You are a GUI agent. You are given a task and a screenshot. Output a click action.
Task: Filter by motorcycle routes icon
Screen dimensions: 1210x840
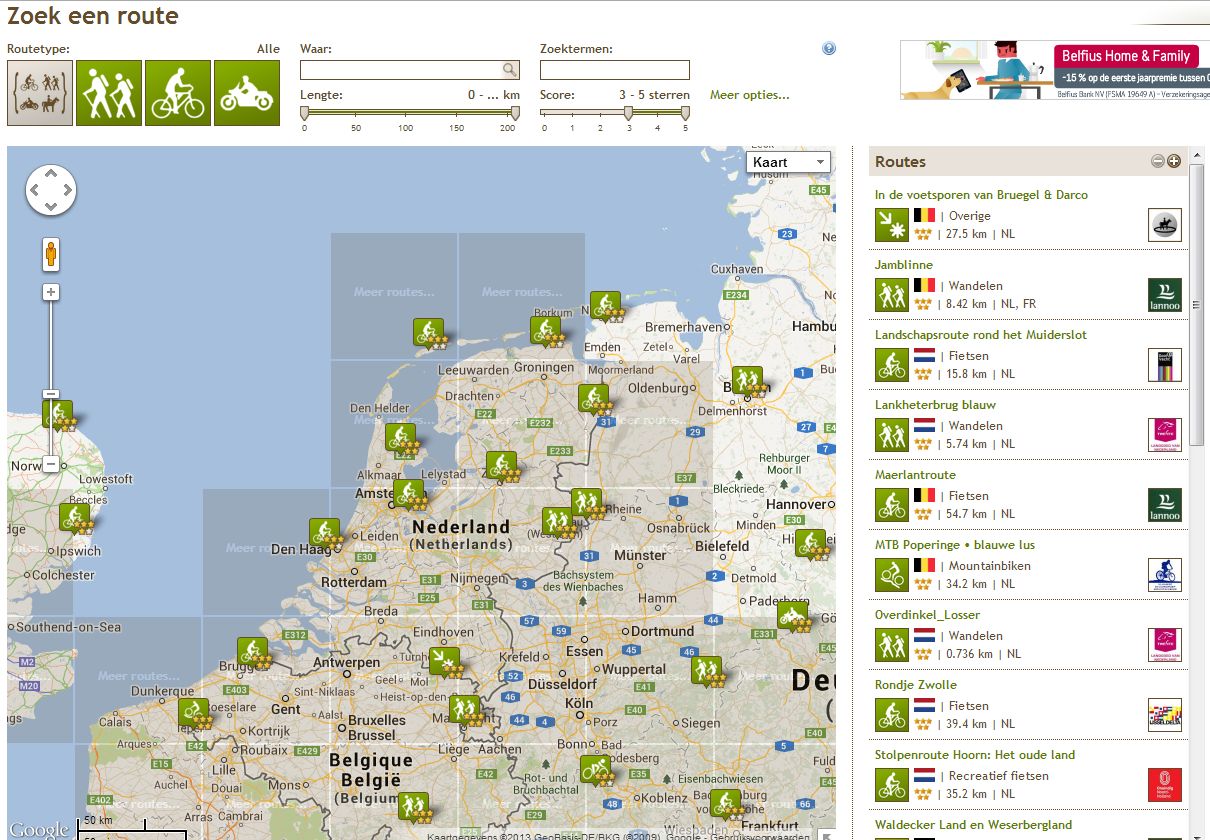[x=247, y=93]
